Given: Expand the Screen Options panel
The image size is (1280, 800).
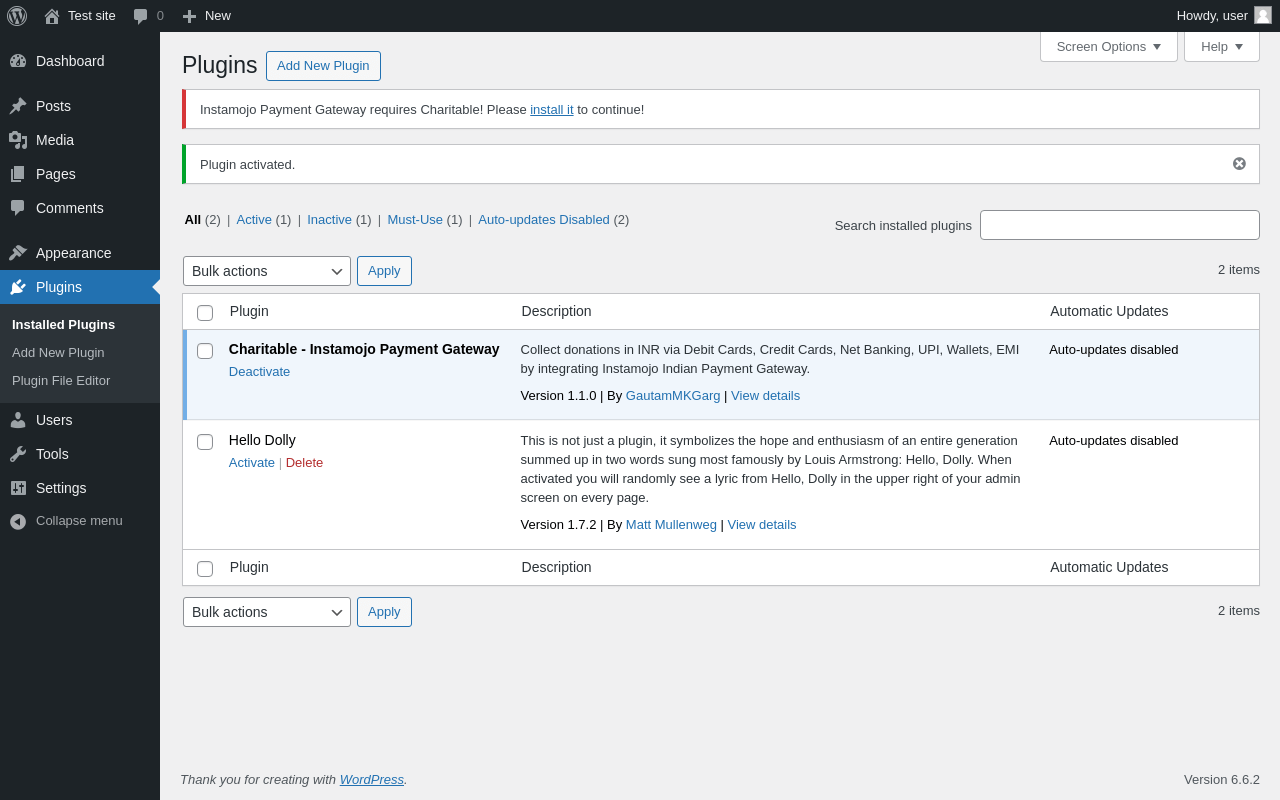Looking at the screenshot, I should [x=1108, y=46].
